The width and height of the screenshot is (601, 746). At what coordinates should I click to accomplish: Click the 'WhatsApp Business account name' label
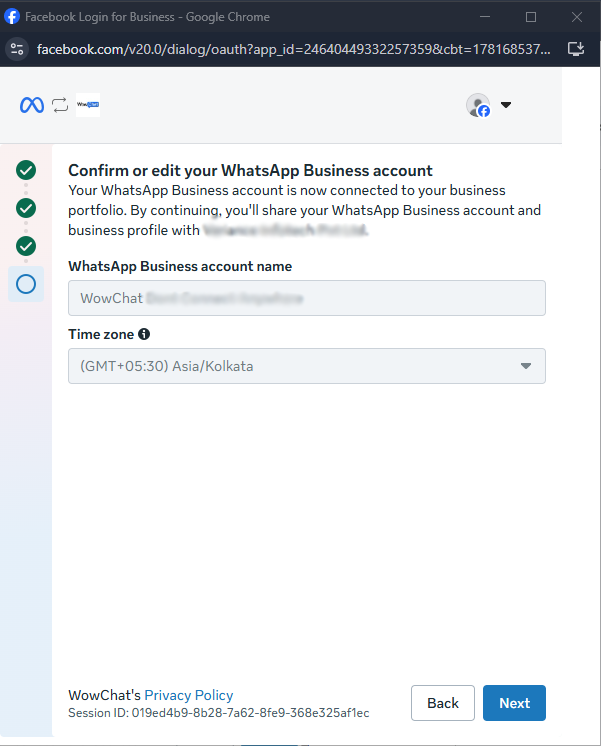tap(180, 266)
